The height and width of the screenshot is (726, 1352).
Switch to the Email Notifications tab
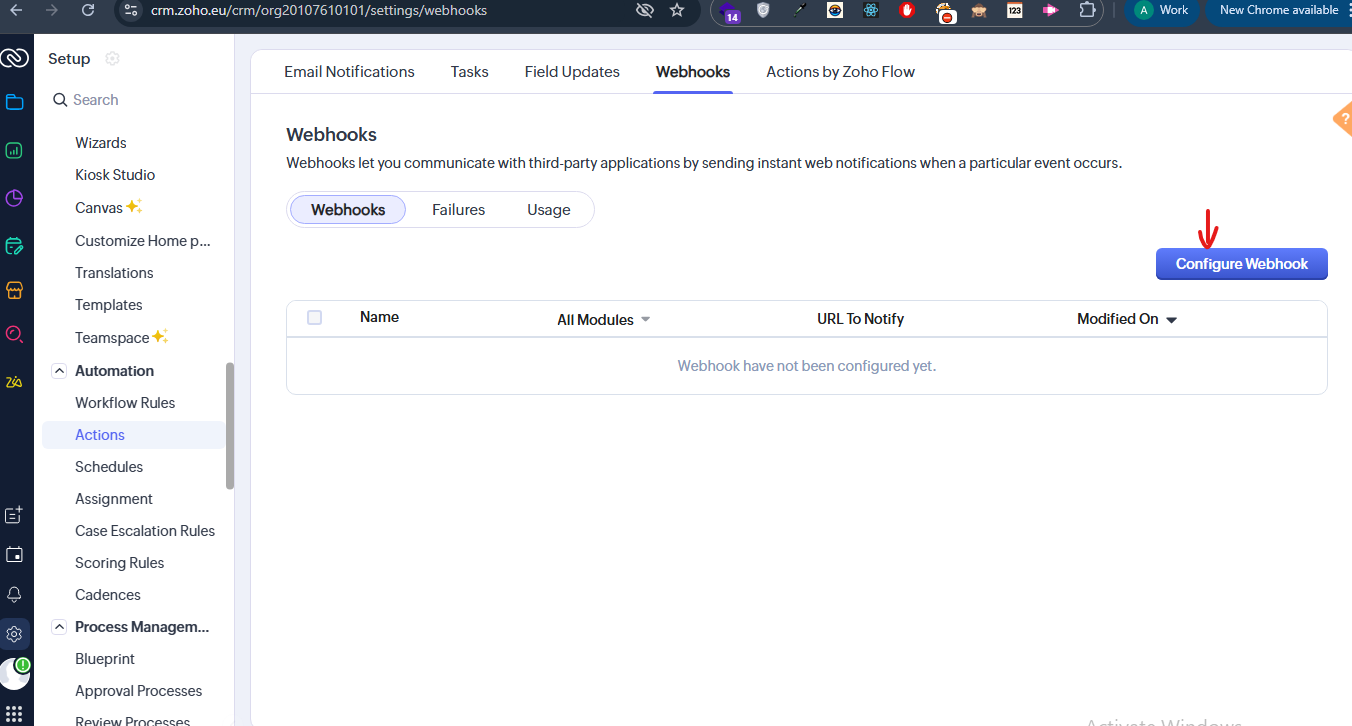coord(349,72)
